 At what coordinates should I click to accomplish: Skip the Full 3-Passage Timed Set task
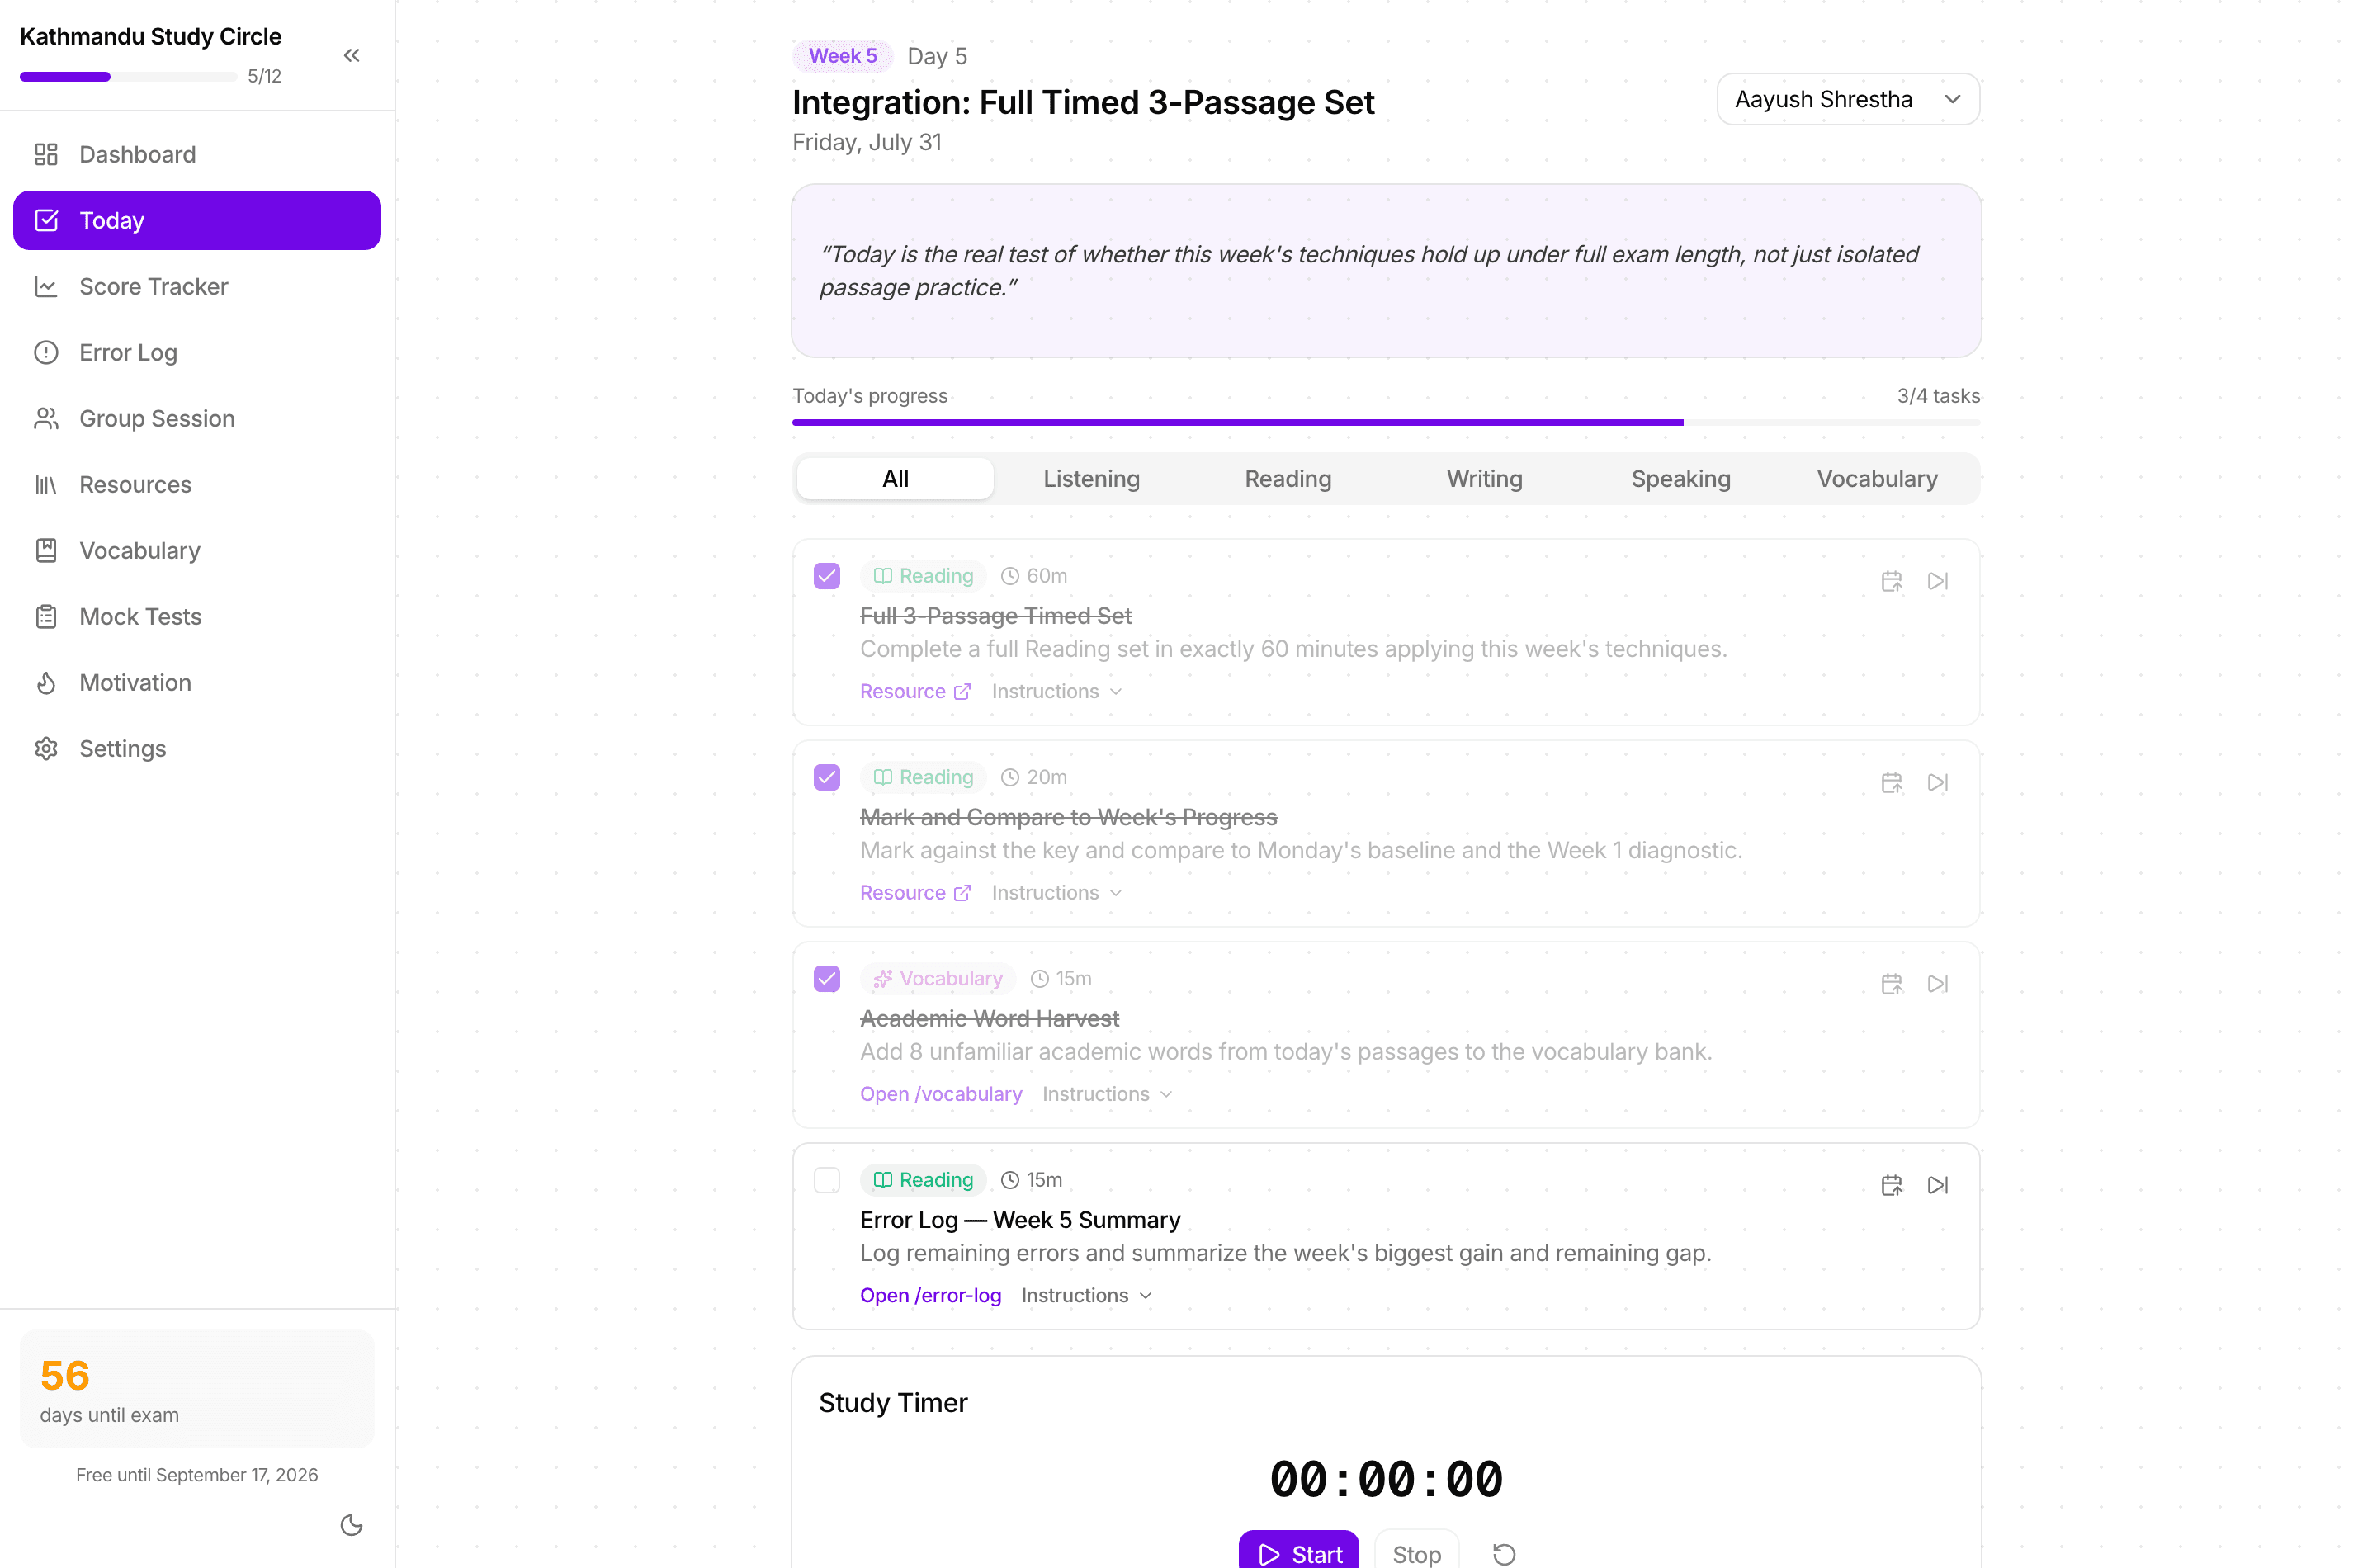1938,581
